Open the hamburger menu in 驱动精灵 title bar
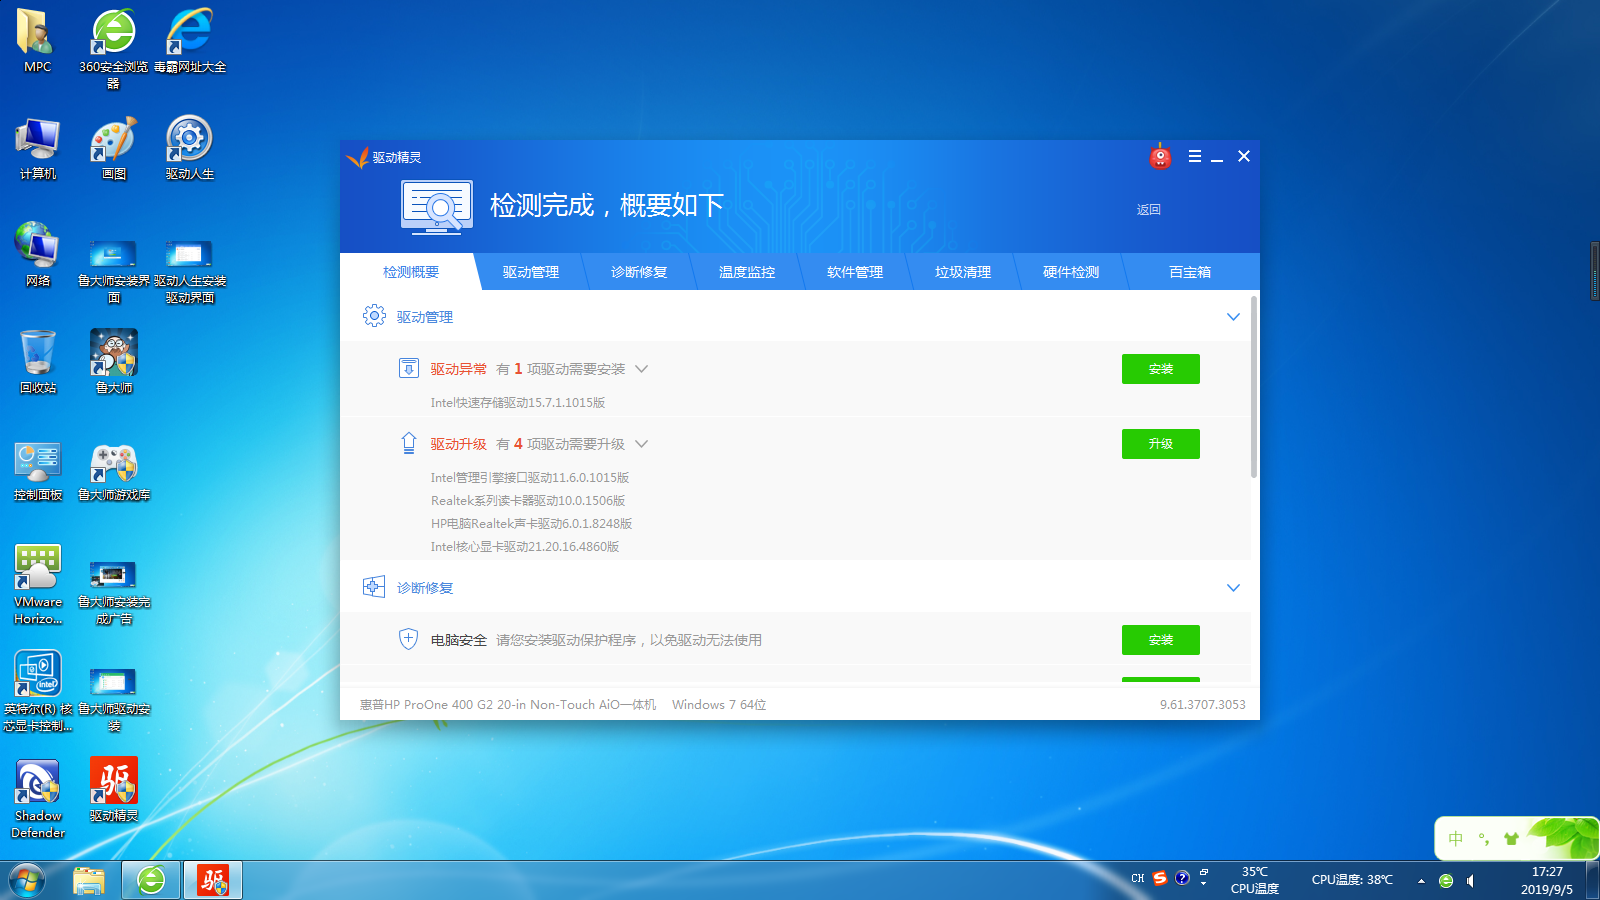Image resolution: width=1600 pixels, height=900 pixels. tap(1194, 156)
